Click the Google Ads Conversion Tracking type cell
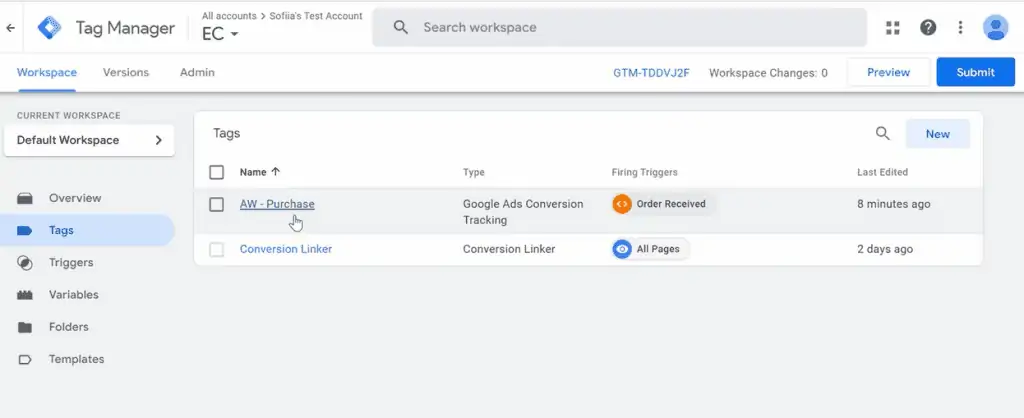The width and height of the screenshot is (1024, 418). pyautogui.click(x=523, y=212)
